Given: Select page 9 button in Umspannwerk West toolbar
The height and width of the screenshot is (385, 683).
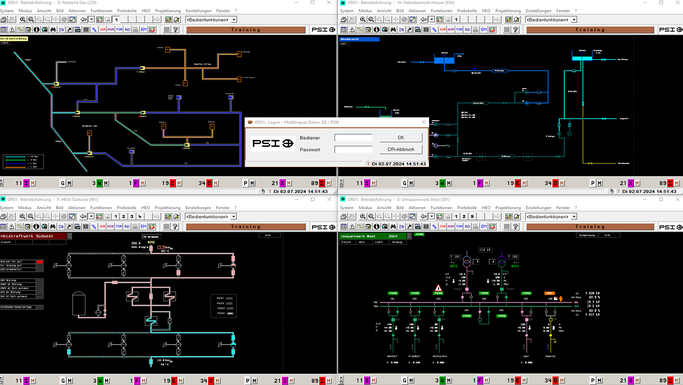Looking at the screenshot, I should click(x=472, y=216).
